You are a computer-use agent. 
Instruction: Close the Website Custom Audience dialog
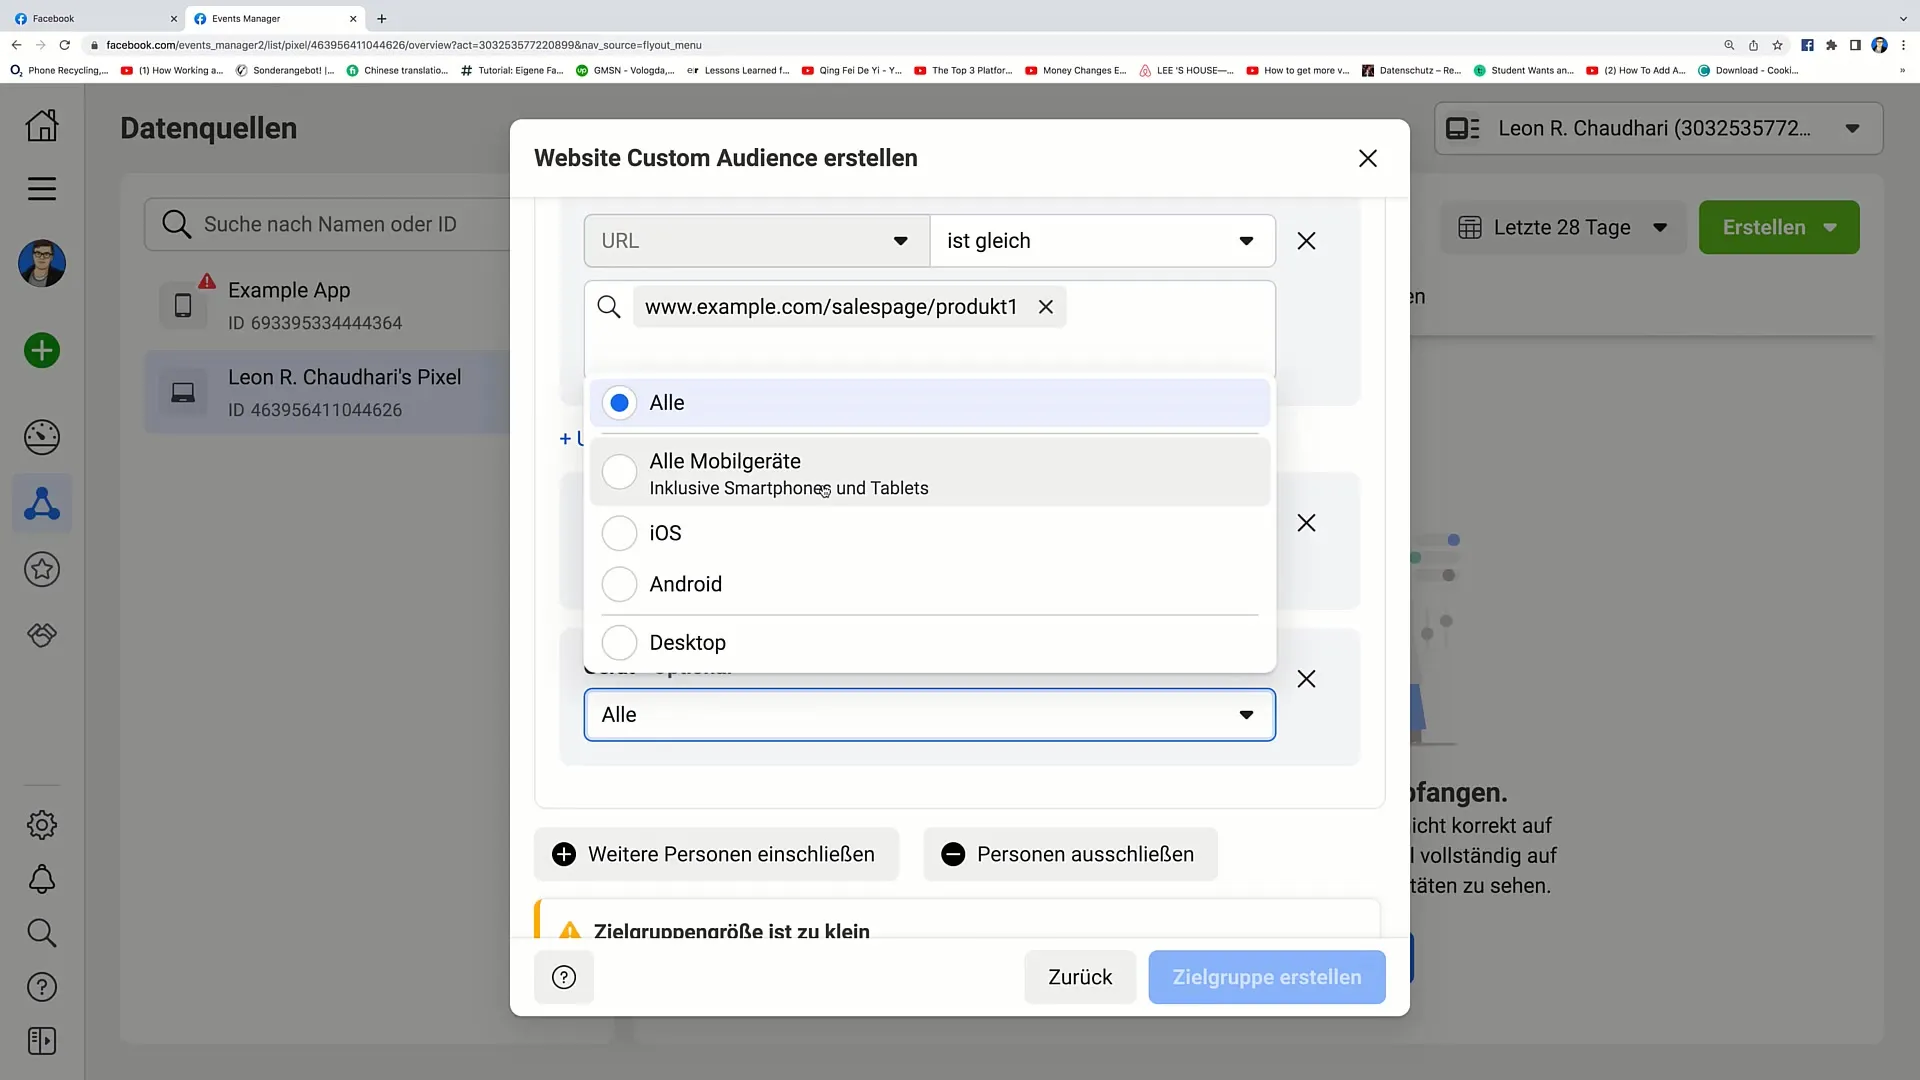click(x=1368, y=158)
